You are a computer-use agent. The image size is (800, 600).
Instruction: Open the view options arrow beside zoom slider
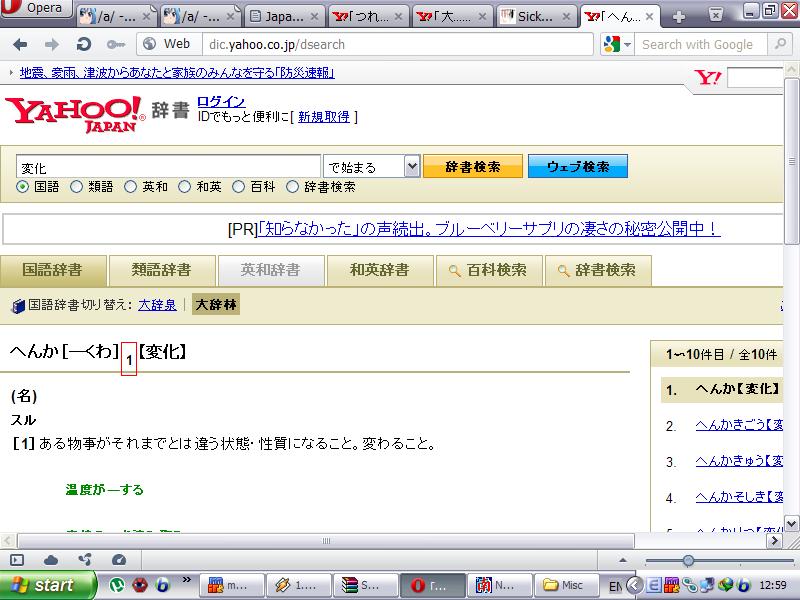click(622, 560)
